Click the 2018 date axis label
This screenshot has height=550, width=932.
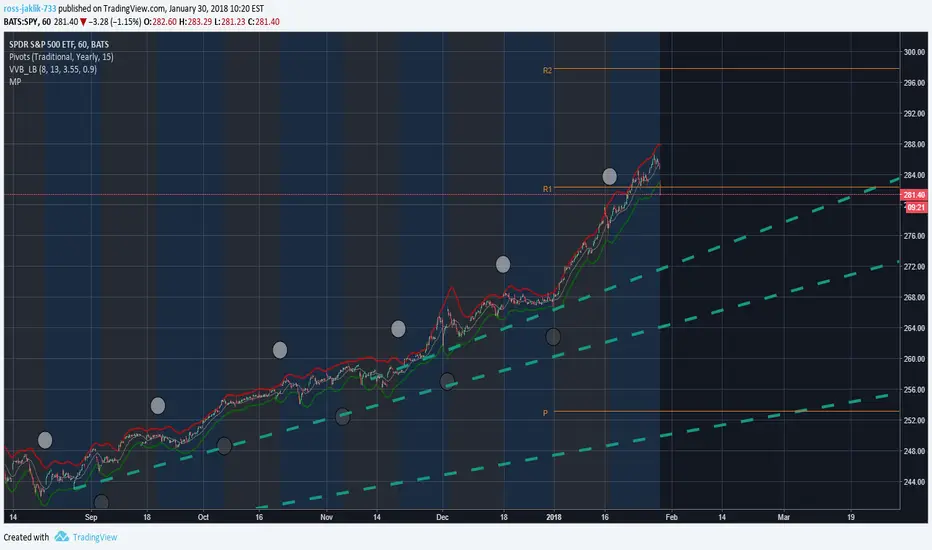coord(554,517)
